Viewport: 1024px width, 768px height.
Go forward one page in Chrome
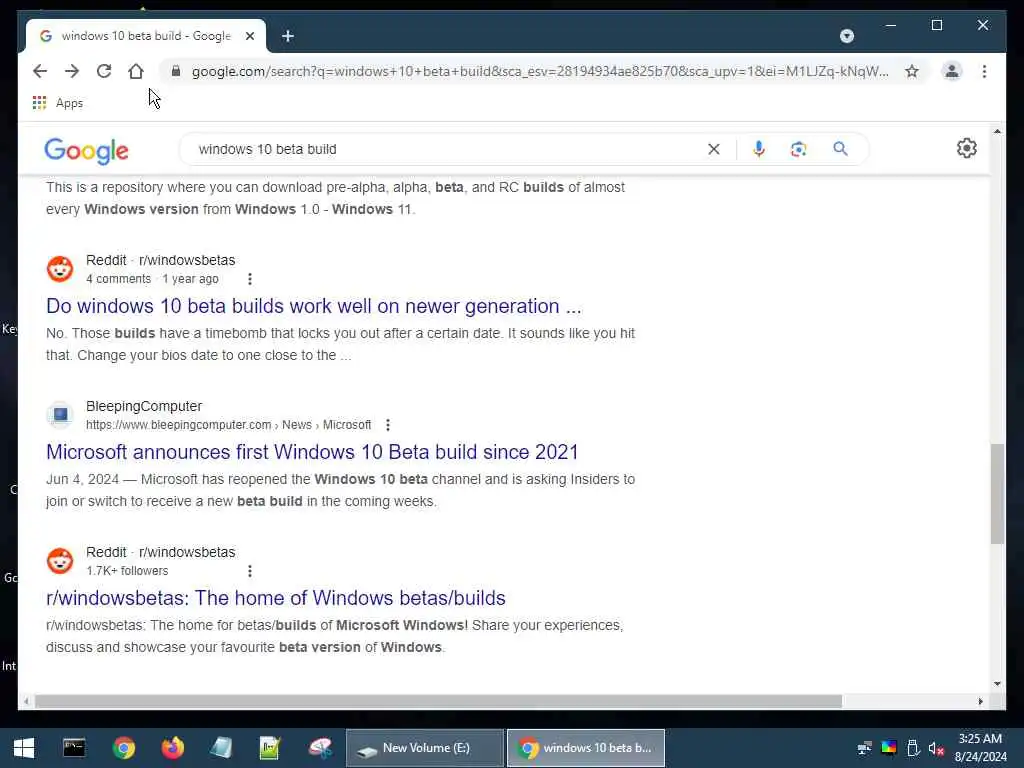[x=72, y=71]
